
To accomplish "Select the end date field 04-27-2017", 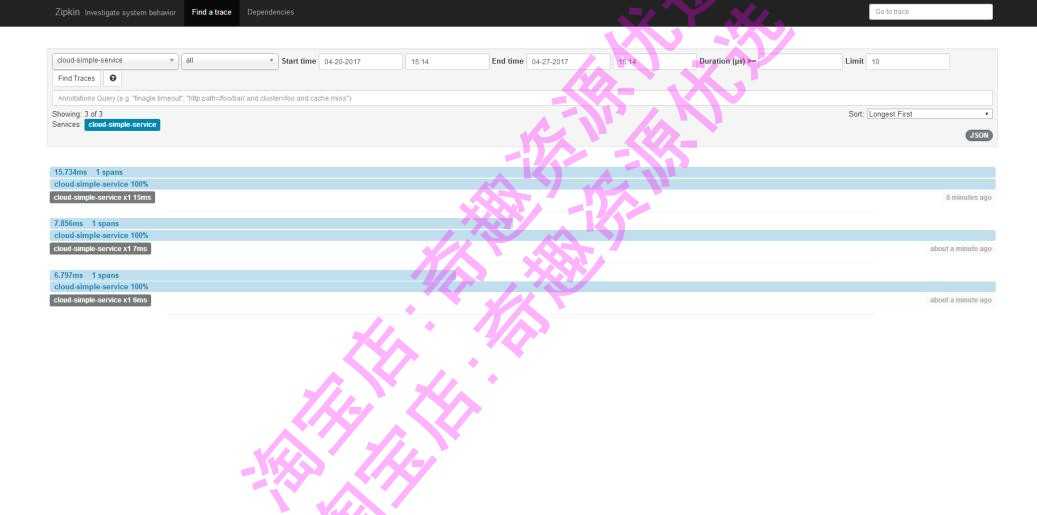I will 568,61.
